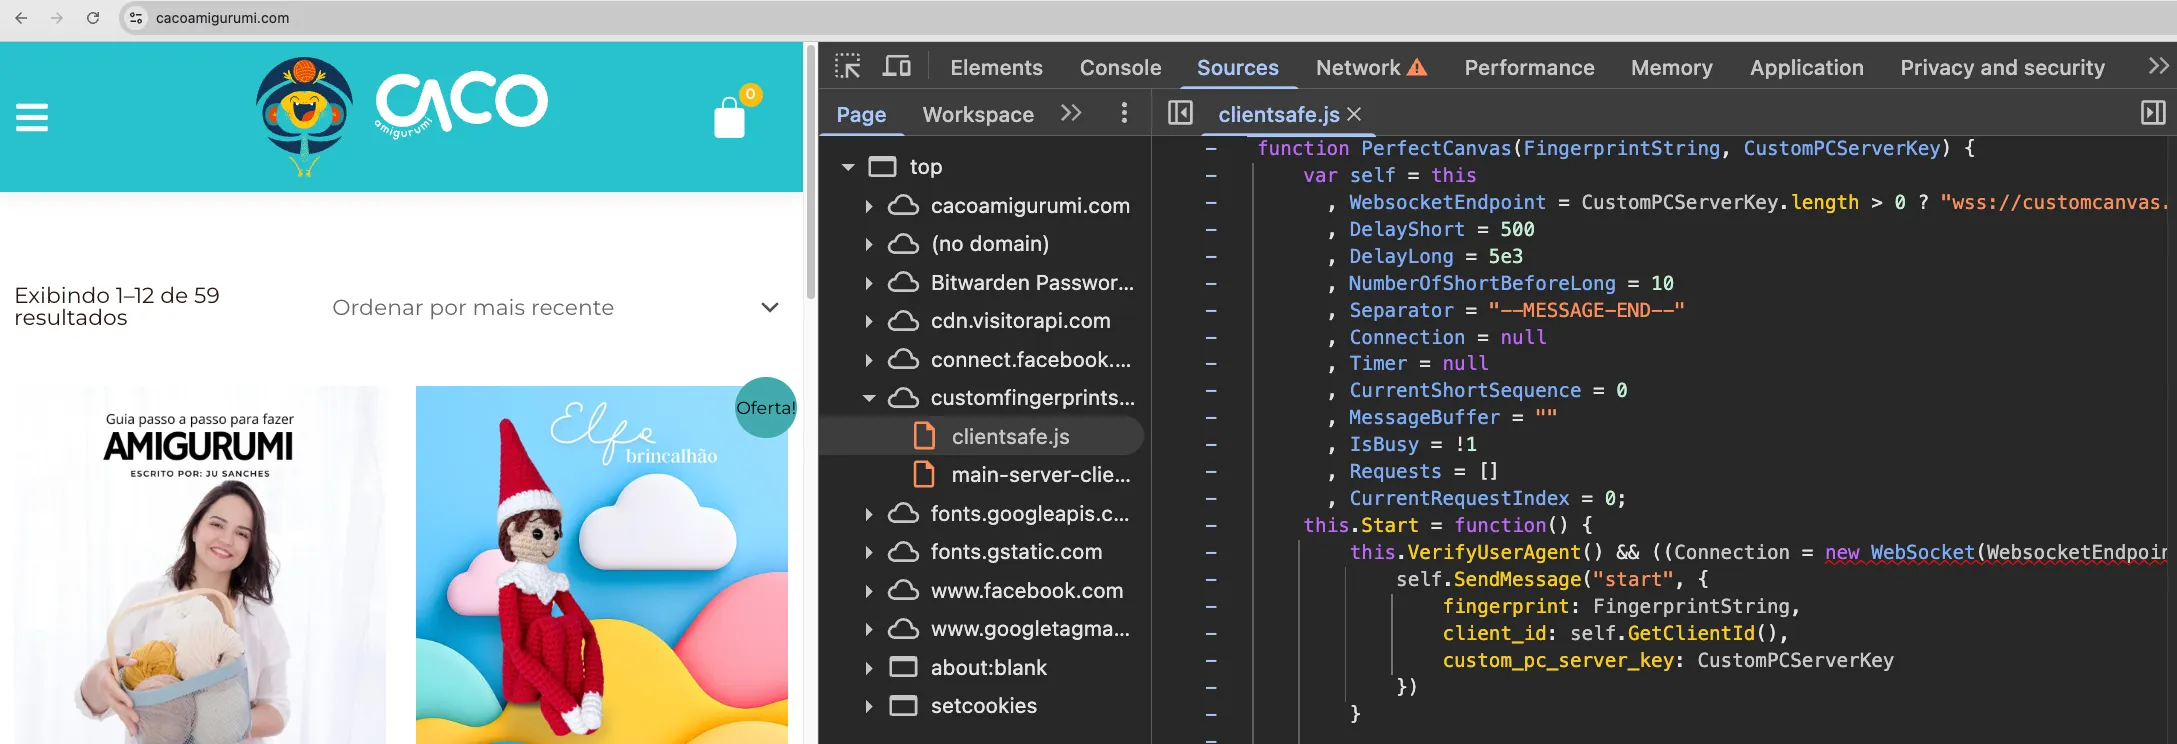Click the frame icon beside about:blank
2177x744 pixels.
point(903,667)
